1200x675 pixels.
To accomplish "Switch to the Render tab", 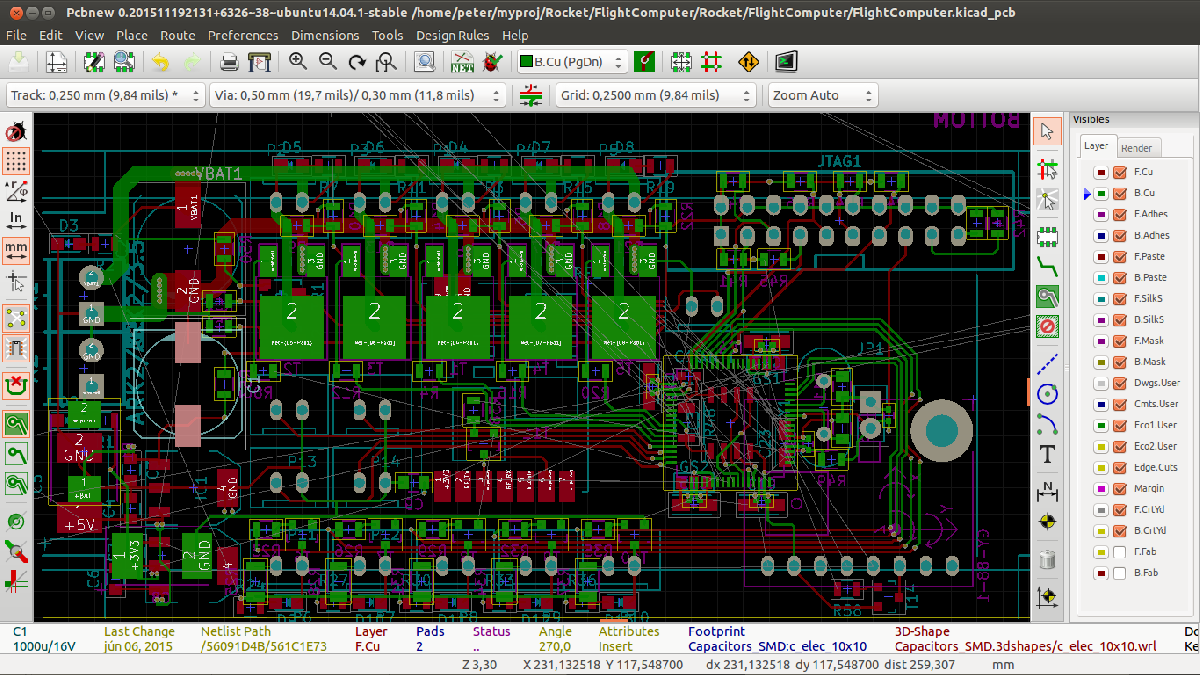I will 1136,148.
